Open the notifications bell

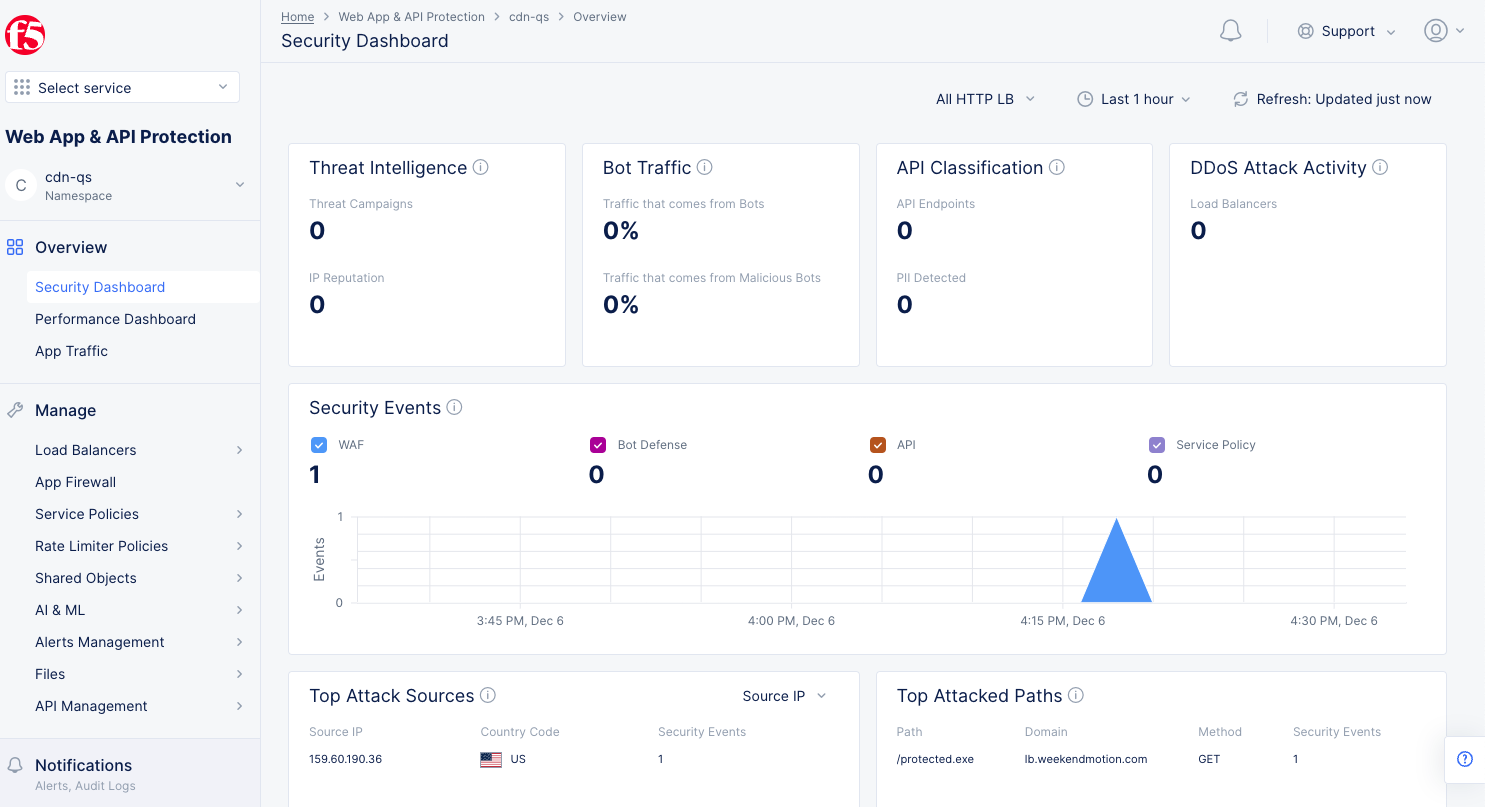tap(1230, 30)
